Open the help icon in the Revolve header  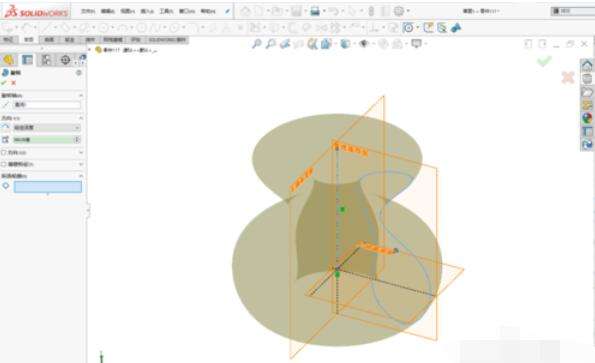coord(79,72)
